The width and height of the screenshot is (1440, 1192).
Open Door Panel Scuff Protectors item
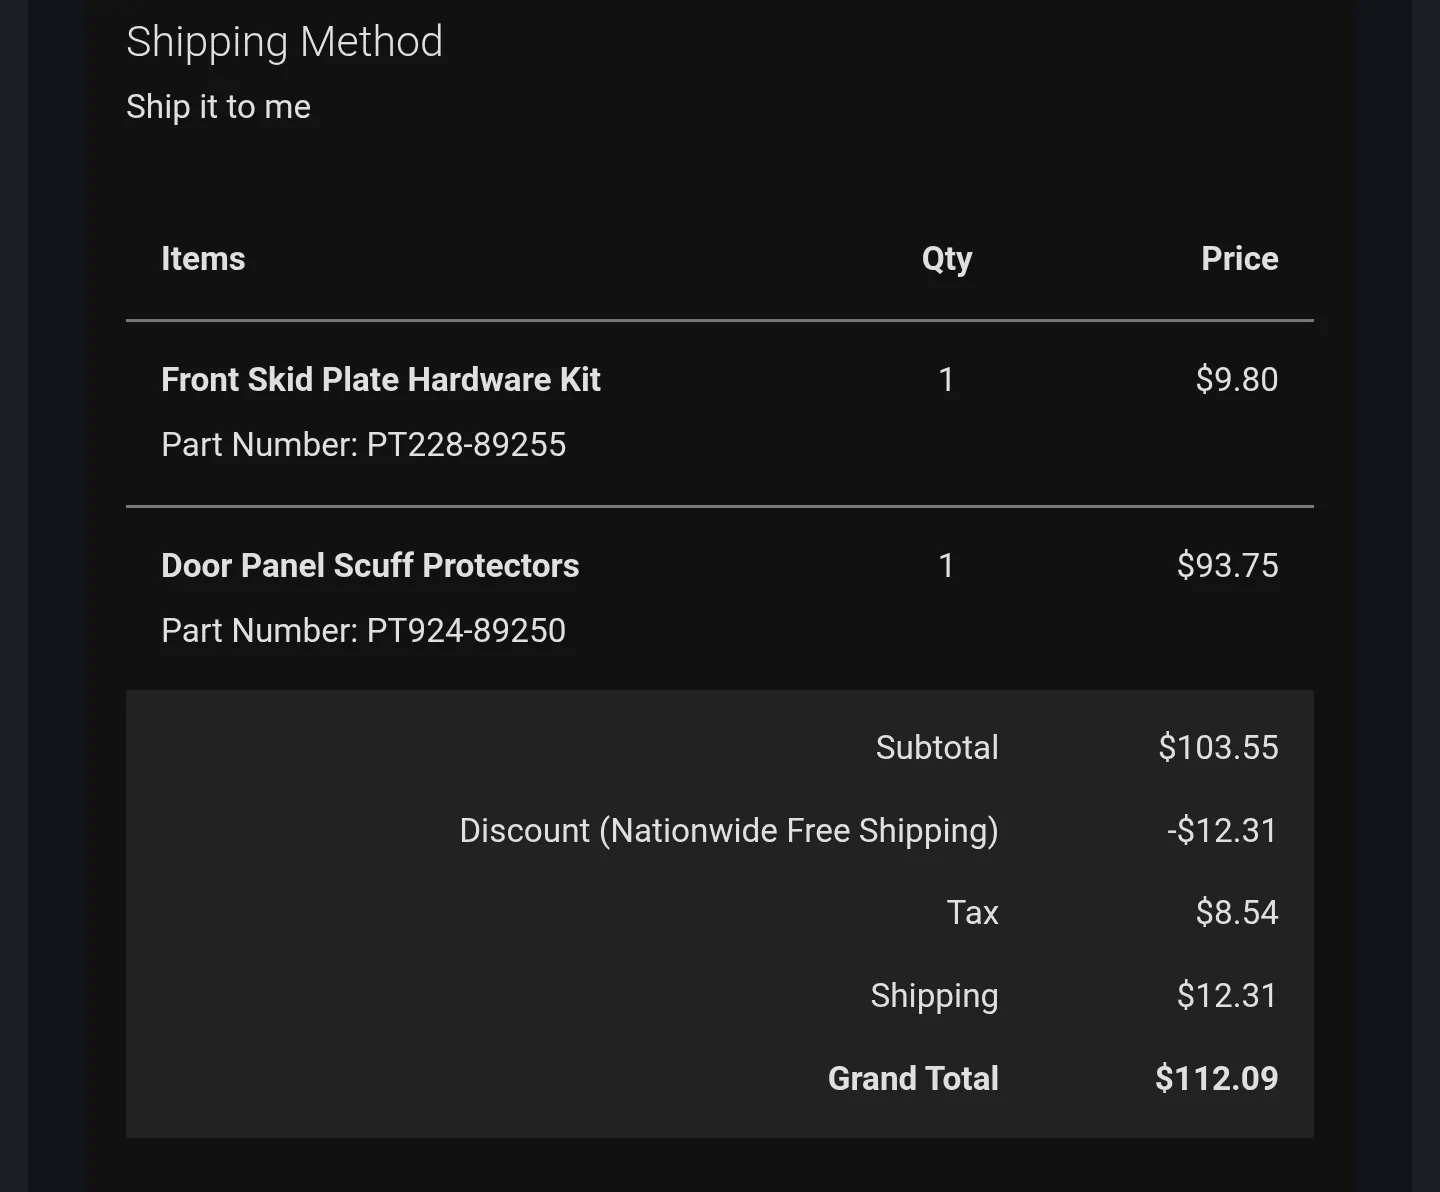click(370, 566)
